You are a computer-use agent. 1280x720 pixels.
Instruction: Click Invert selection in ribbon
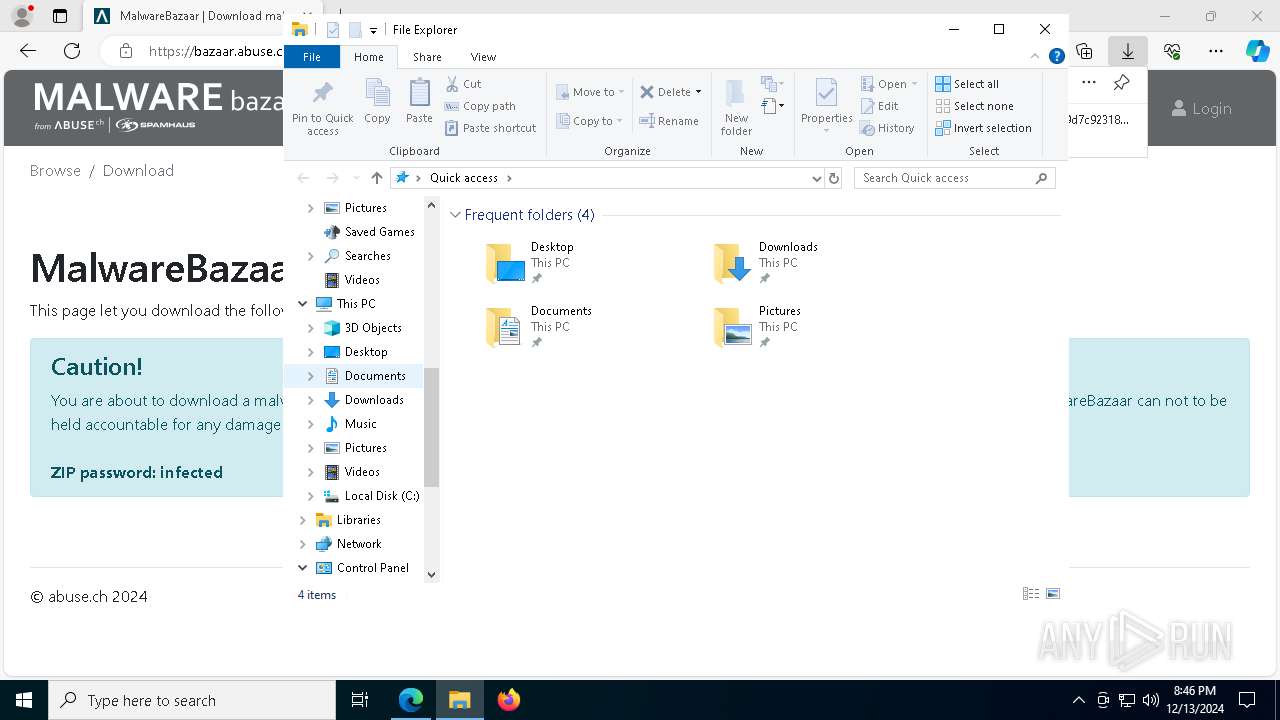click(x=983, y=128)
